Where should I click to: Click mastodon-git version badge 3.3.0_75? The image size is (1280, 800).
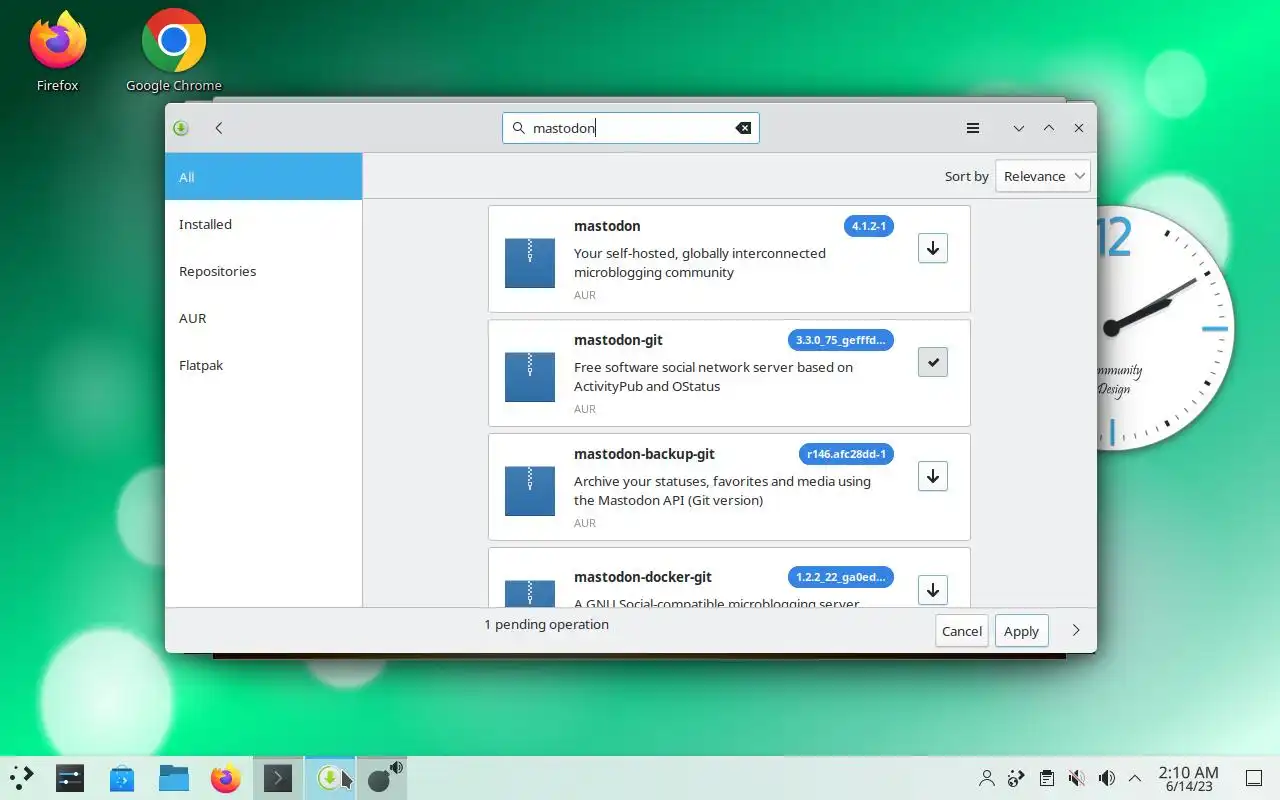(840, 340)
